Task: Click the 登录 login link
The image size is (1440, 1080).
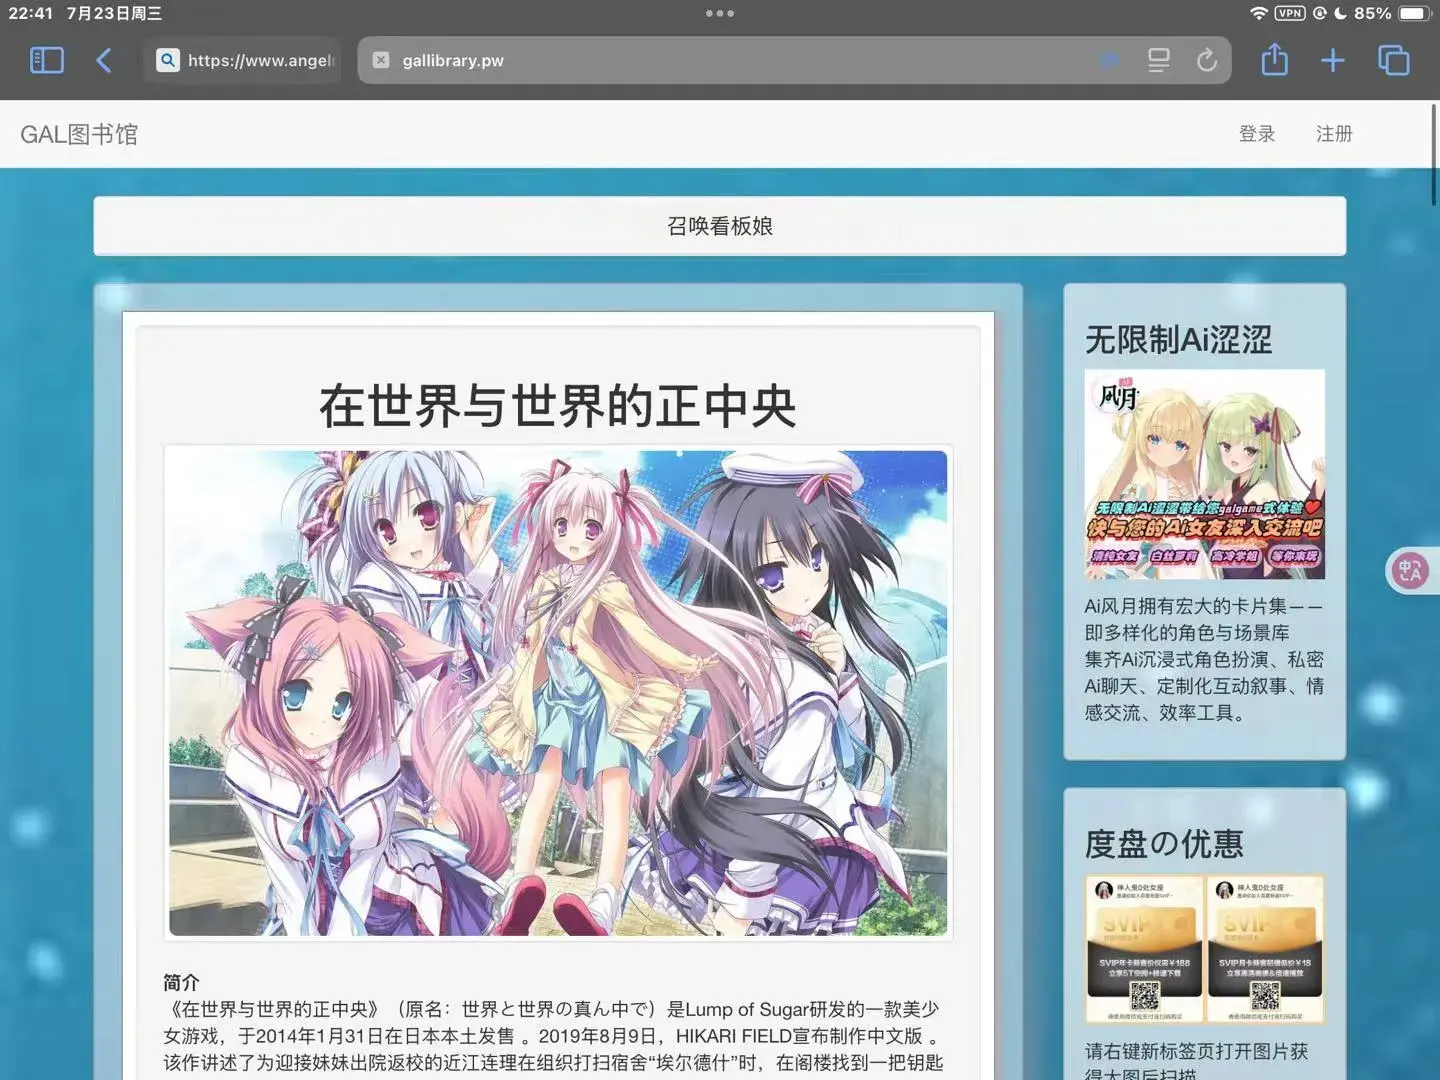Action: click(x=1257, y=134)
